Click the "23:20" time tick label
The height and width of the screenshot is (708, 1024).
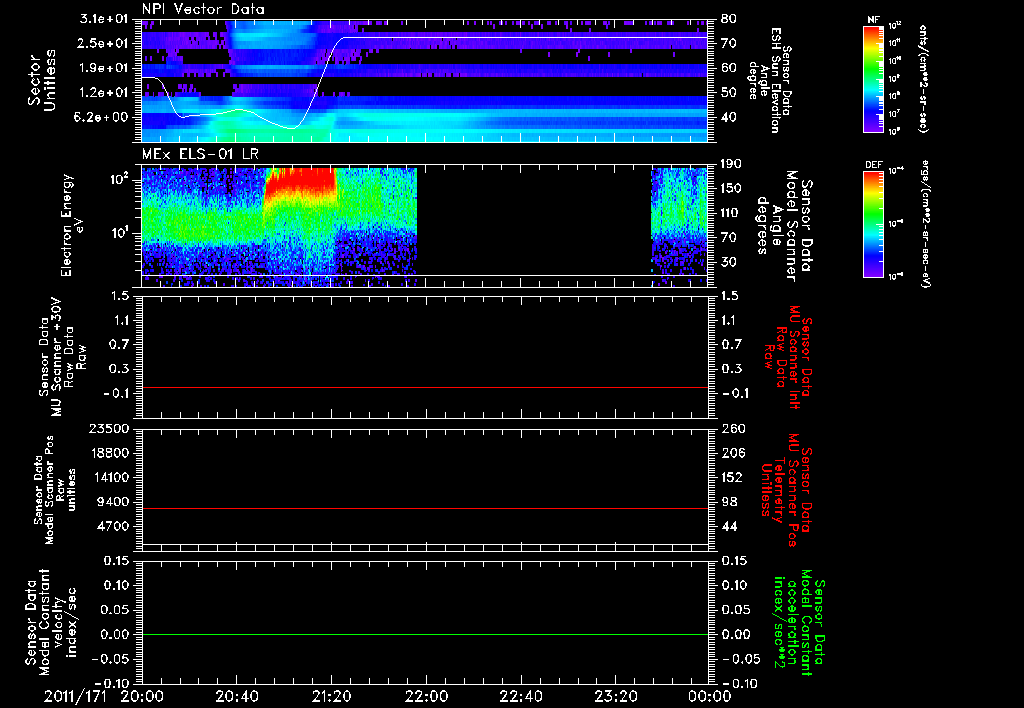[x=615, y=696]
